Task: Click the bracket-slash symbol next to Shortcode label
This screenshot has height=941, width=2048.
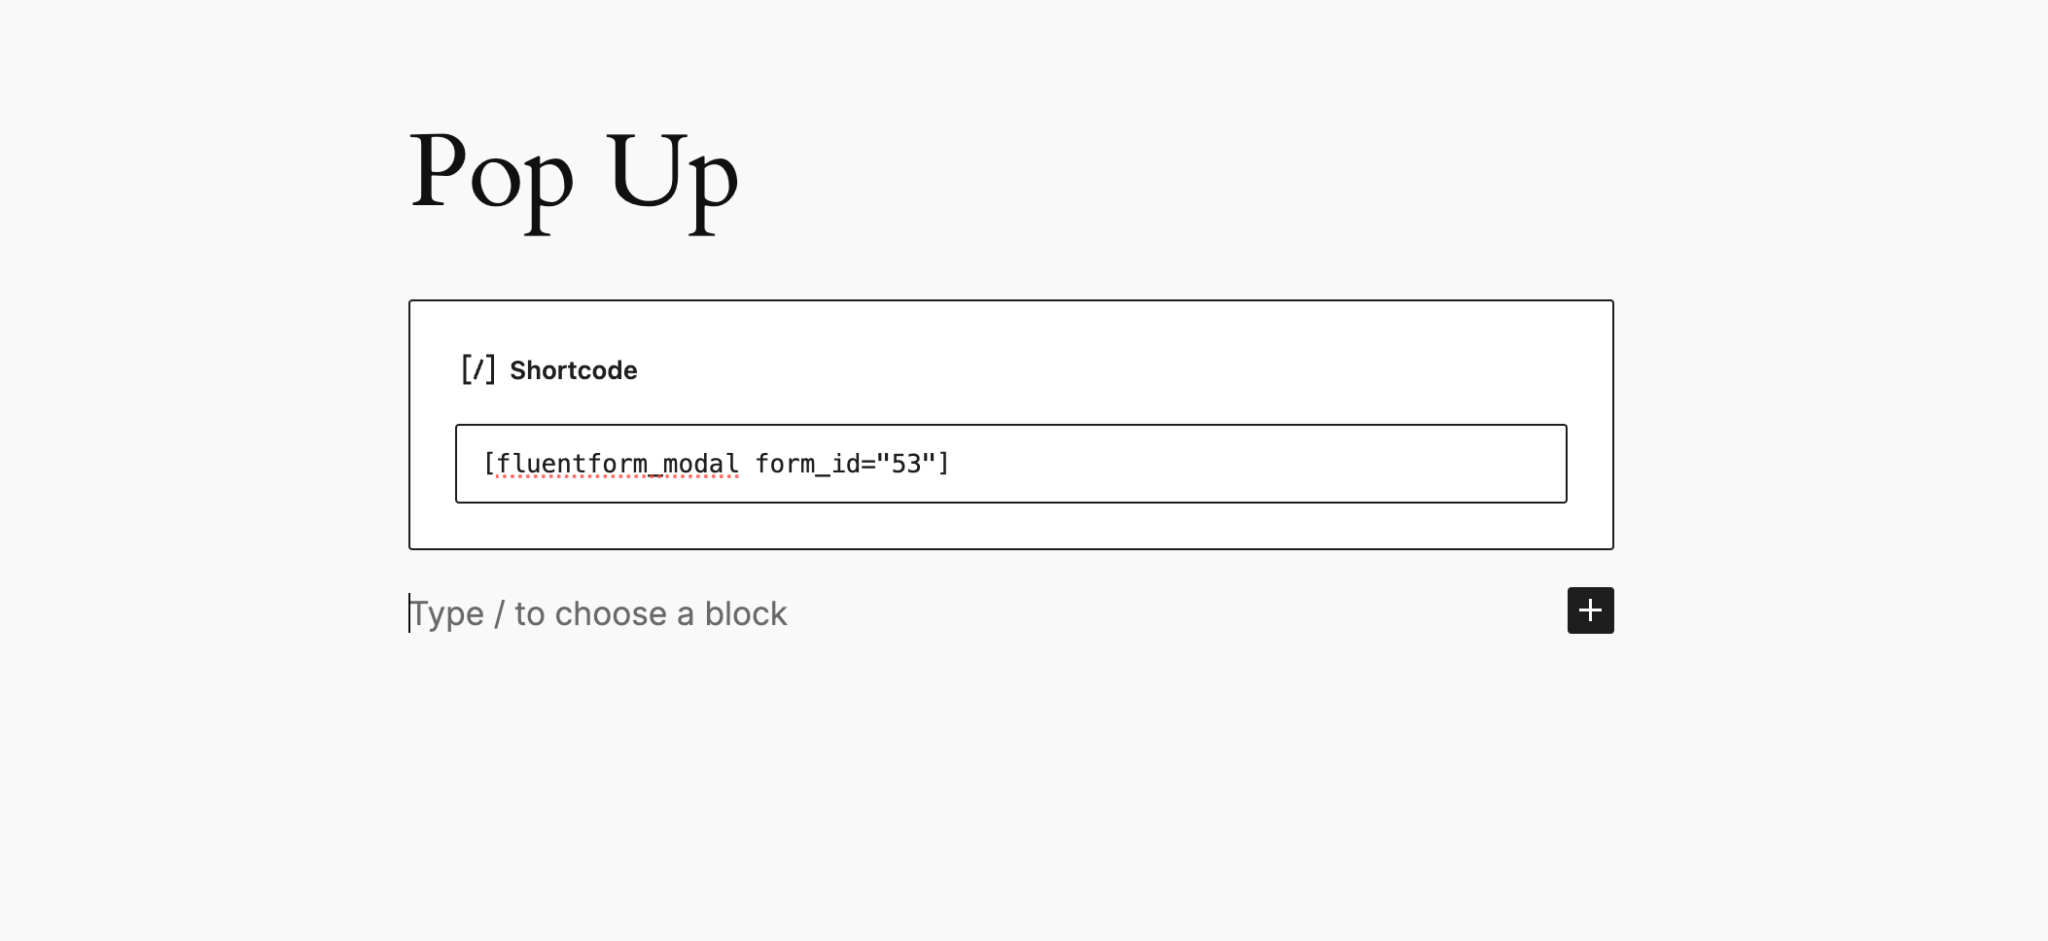Action: tap(479, 369)
